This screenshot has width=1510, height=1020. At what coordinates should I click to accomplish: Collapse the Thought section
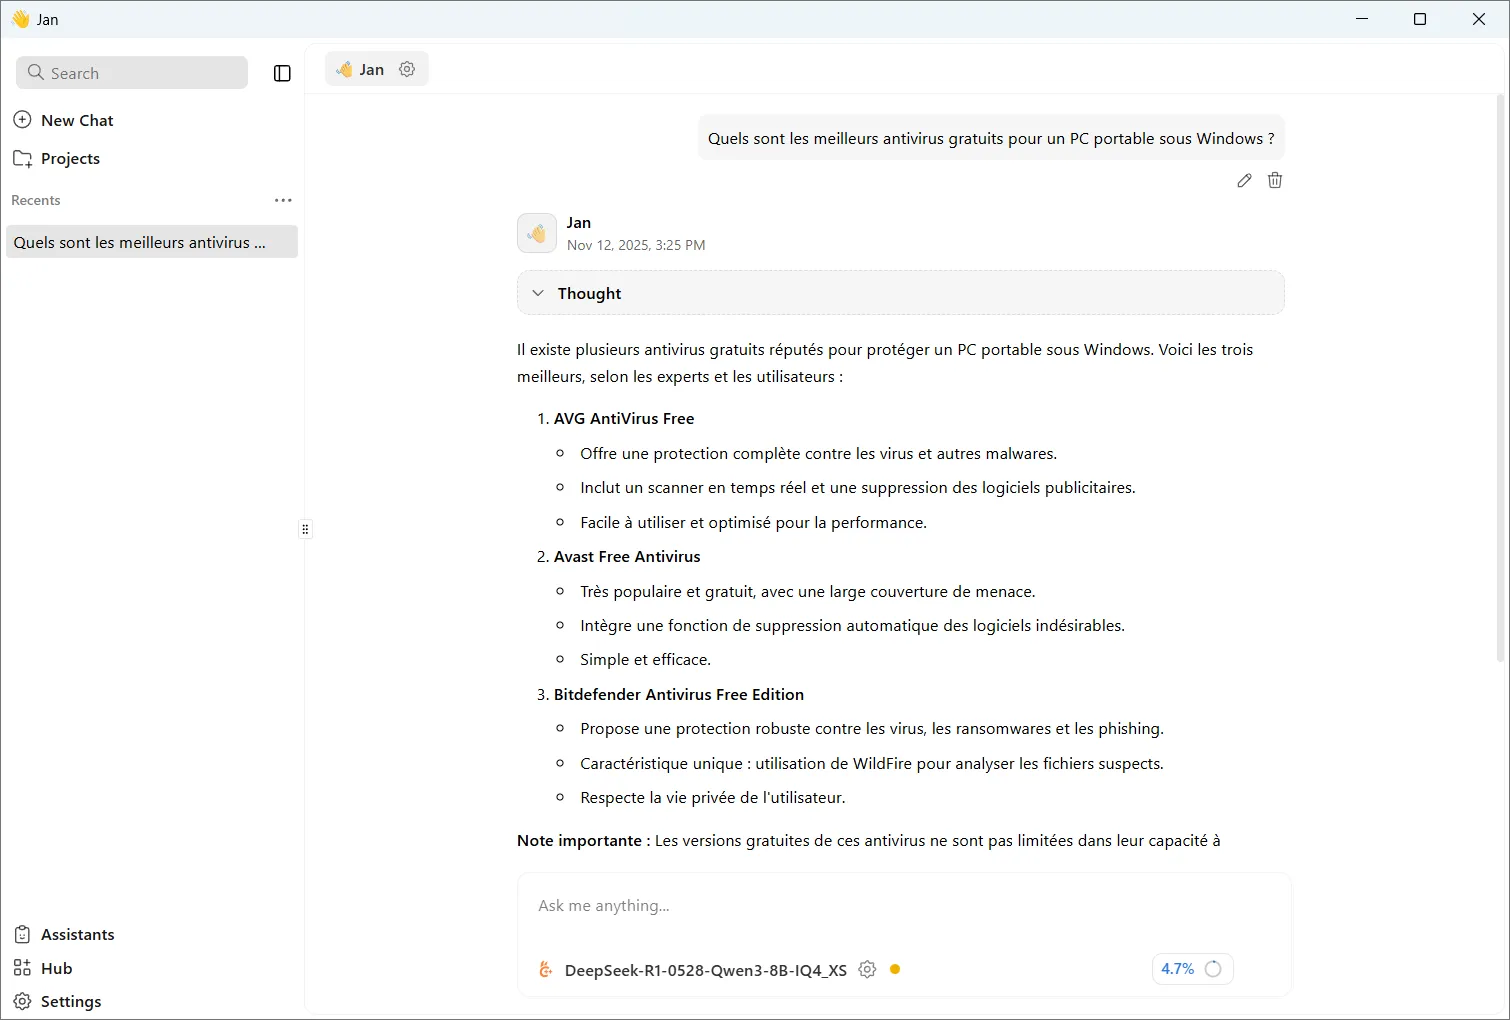tap(538, 292)
